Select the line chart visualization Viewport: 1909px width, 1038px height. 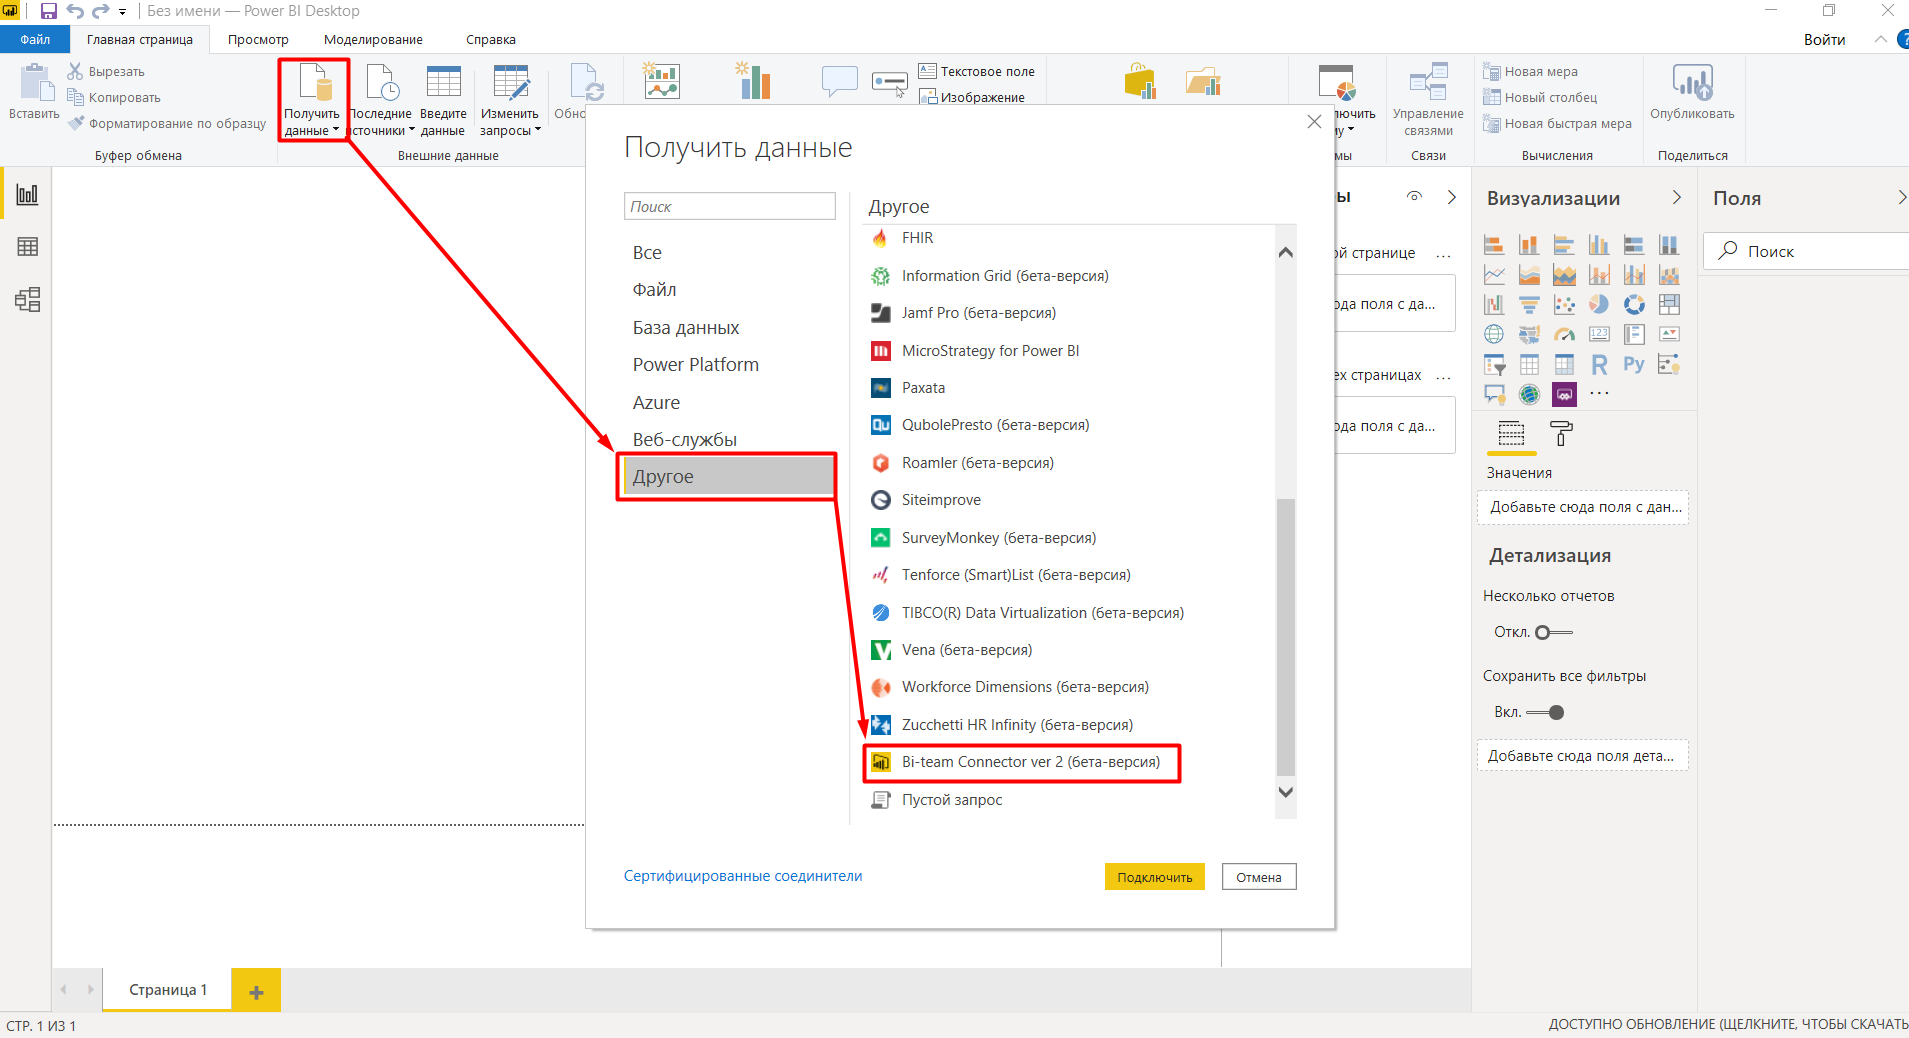(1494, 275)
